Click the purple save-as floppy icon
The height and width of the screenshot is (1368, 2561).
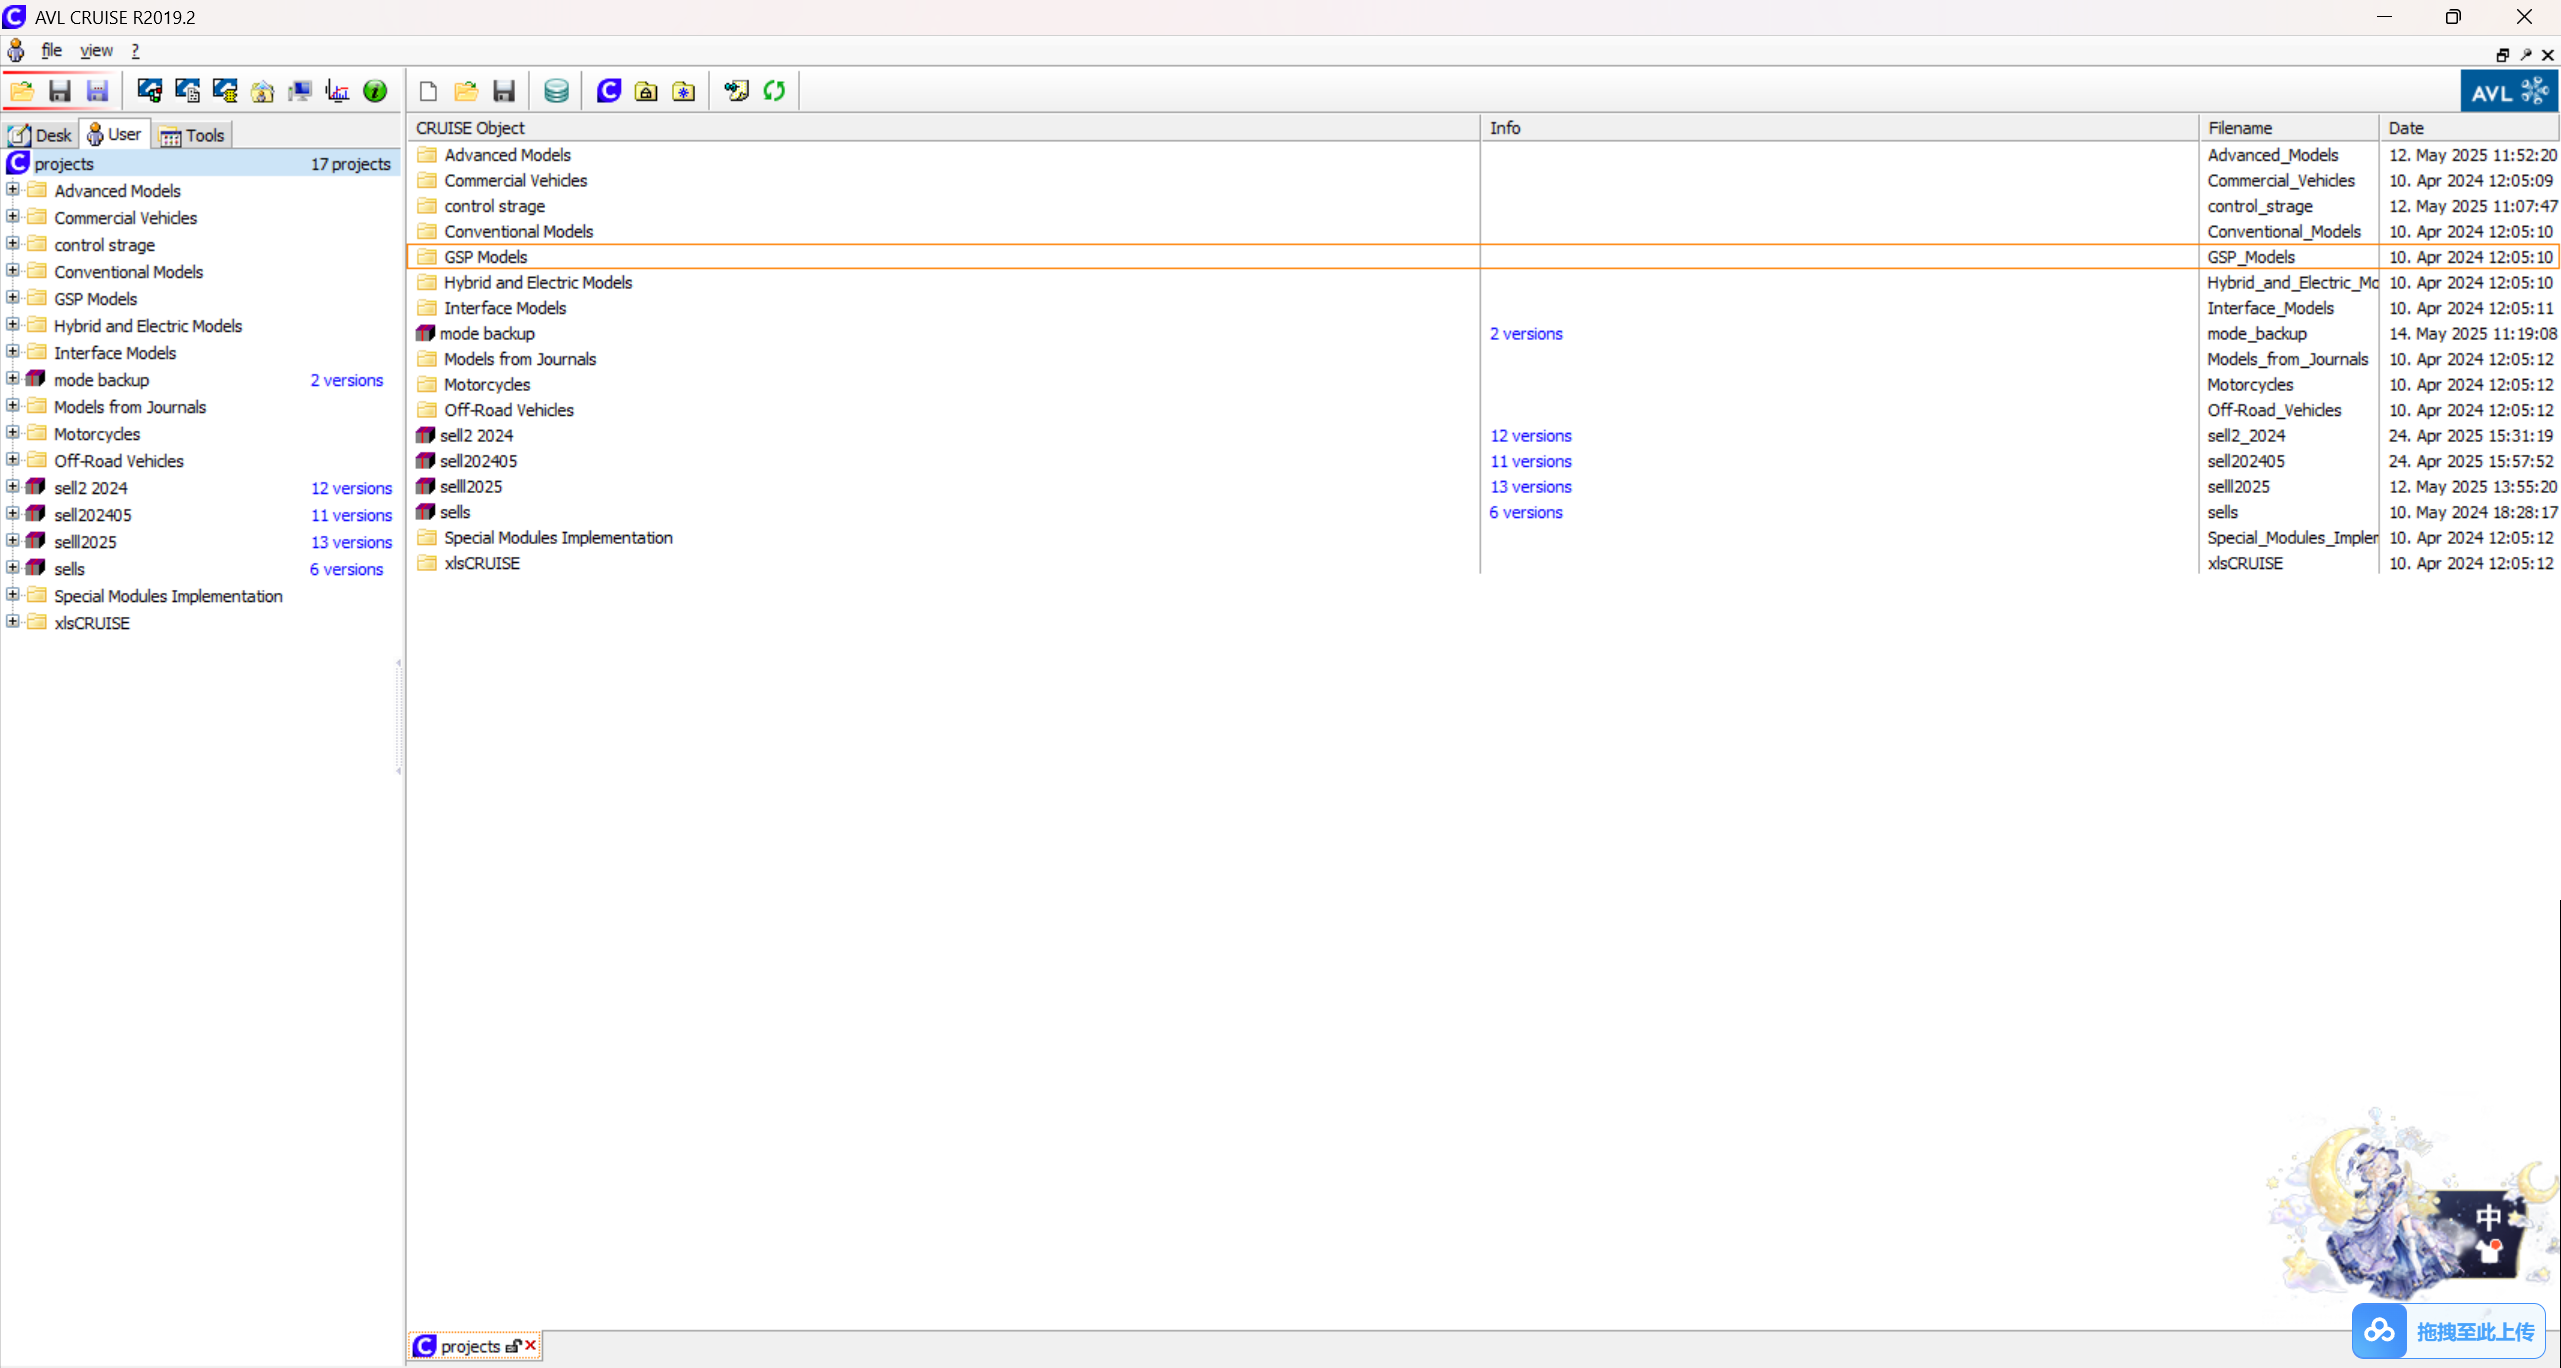97,91
